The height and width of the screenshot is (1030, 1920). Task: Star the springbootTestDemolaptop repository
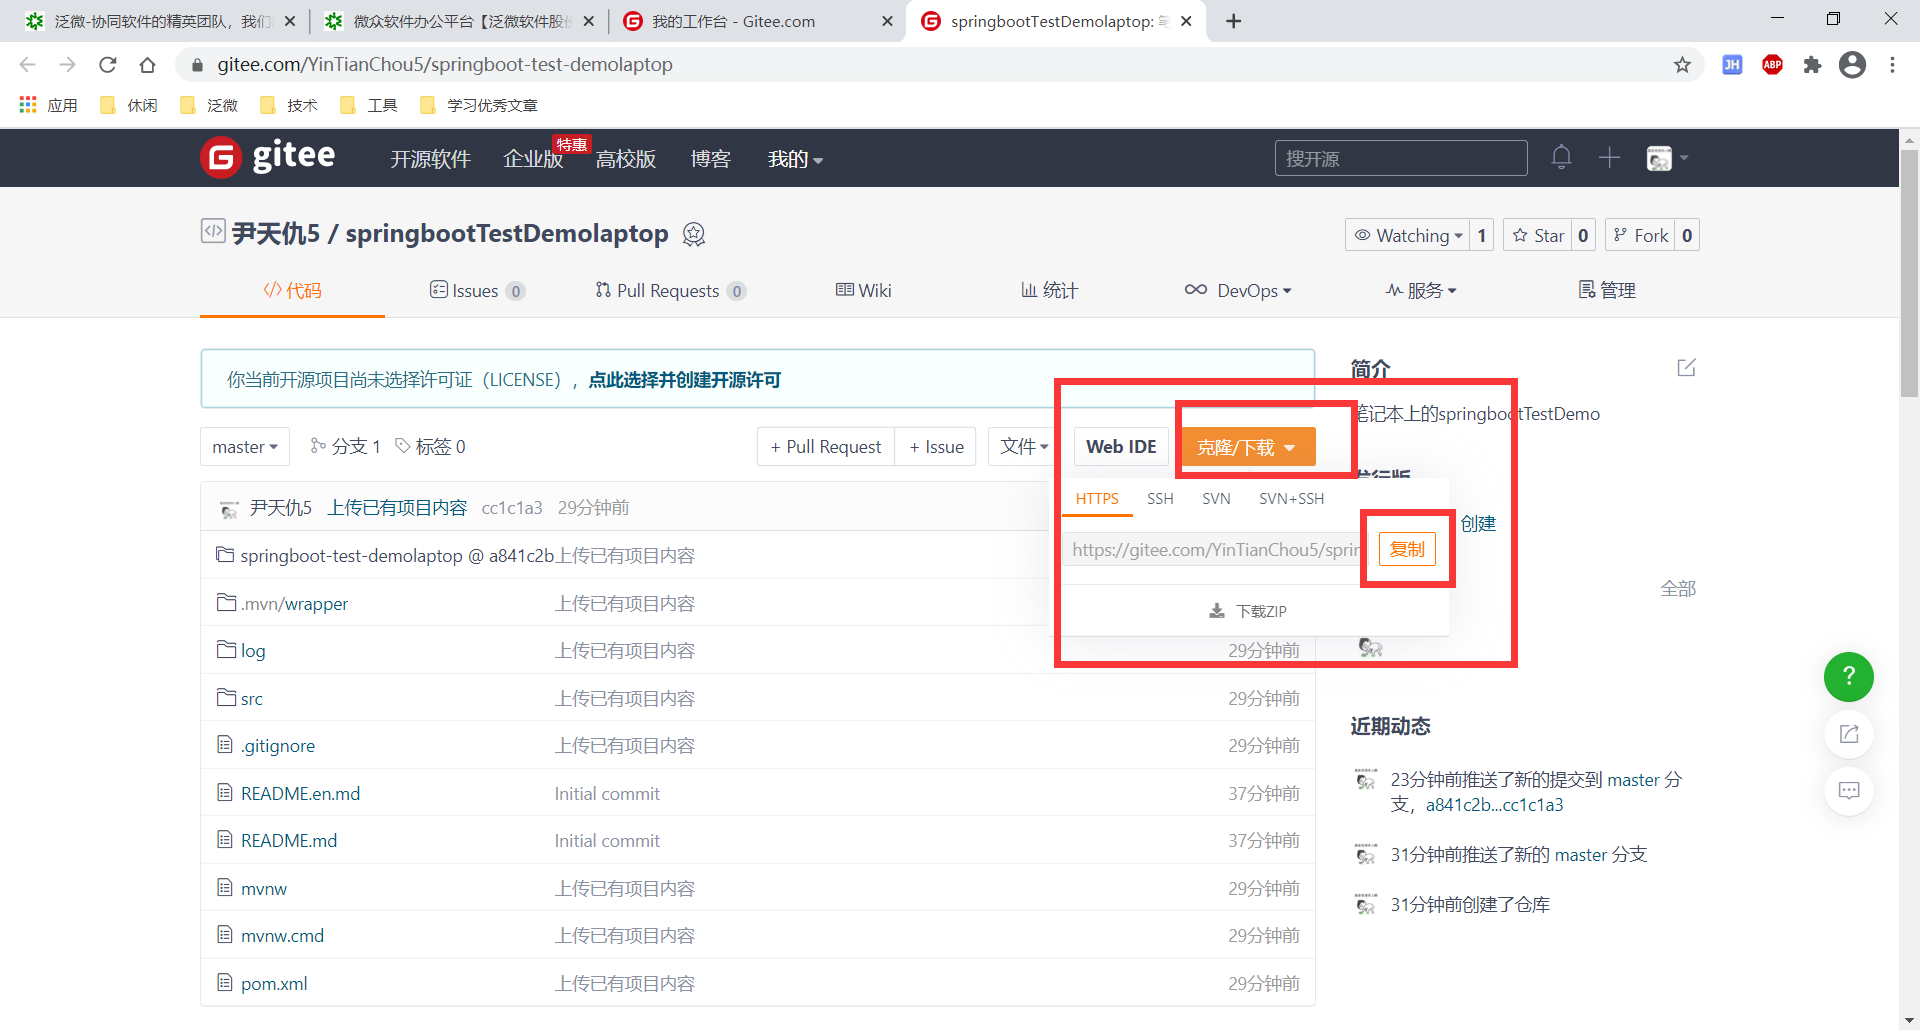tap(1540, 234)
